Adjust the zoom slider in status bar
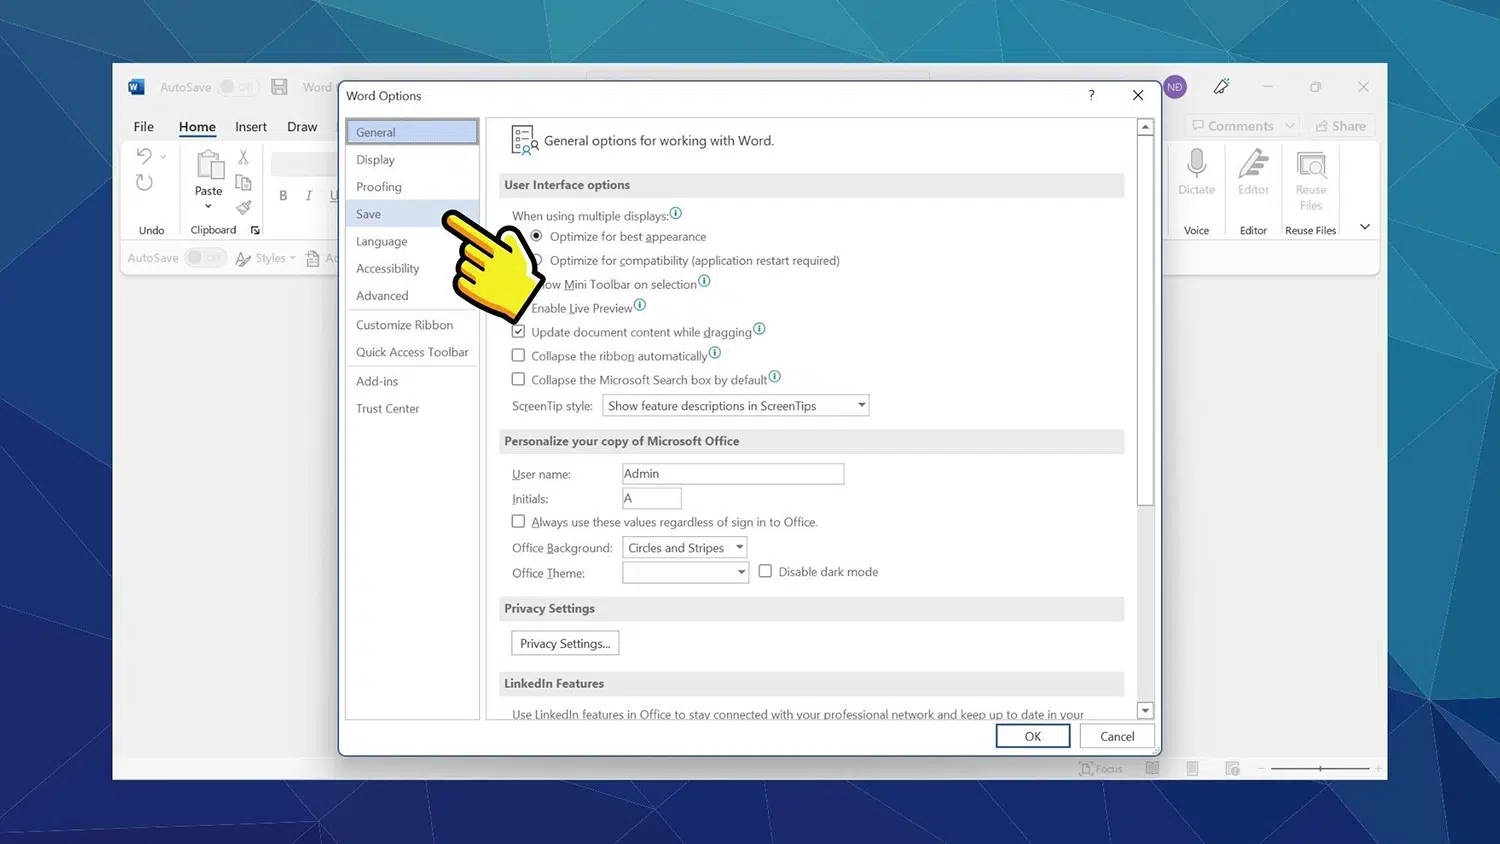The height and width of the screenshot is (844, 1500). click(1320, 768)
